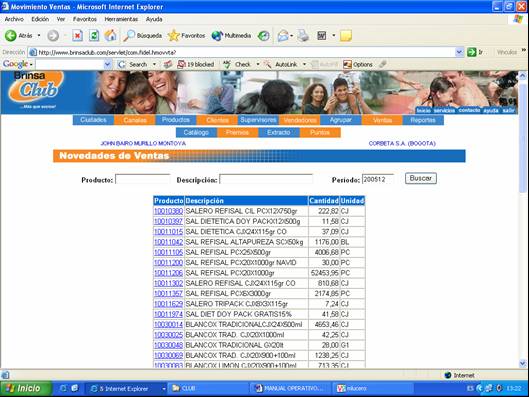
Task: Select the Supervisores tab
Action: pyautogui.click(x=258, y=120)
